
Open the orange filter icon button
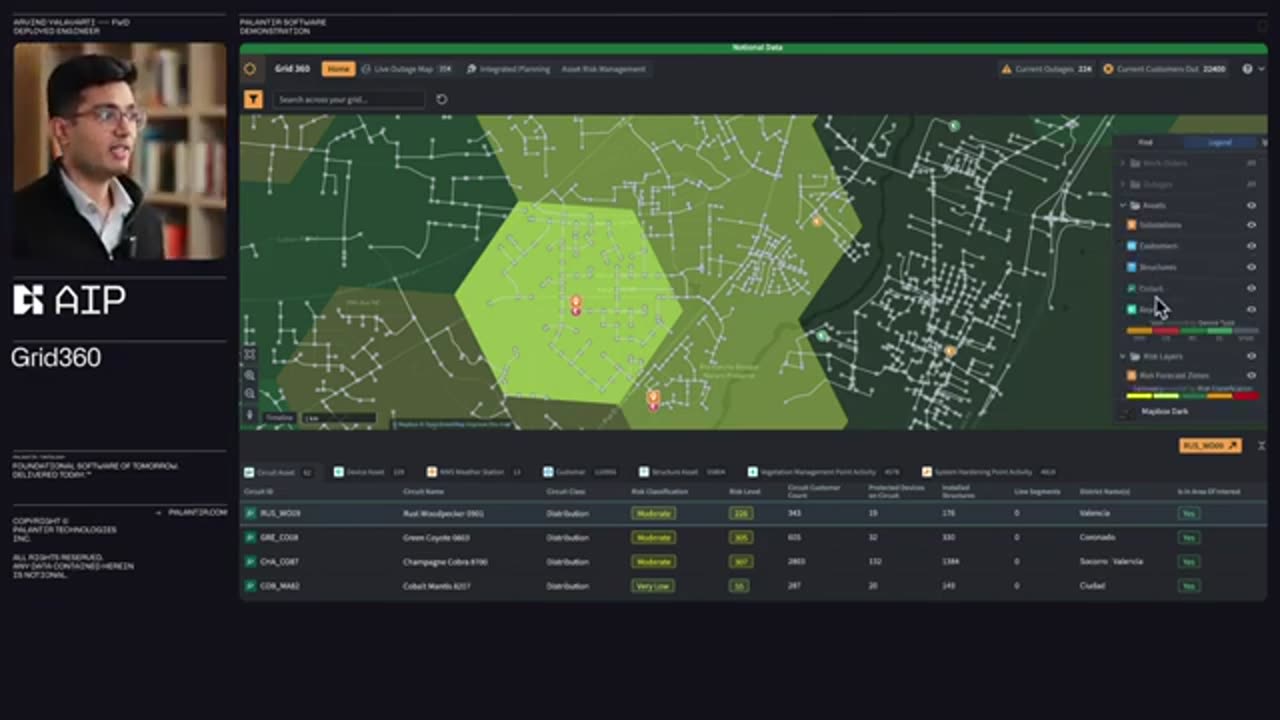(253, 99)
